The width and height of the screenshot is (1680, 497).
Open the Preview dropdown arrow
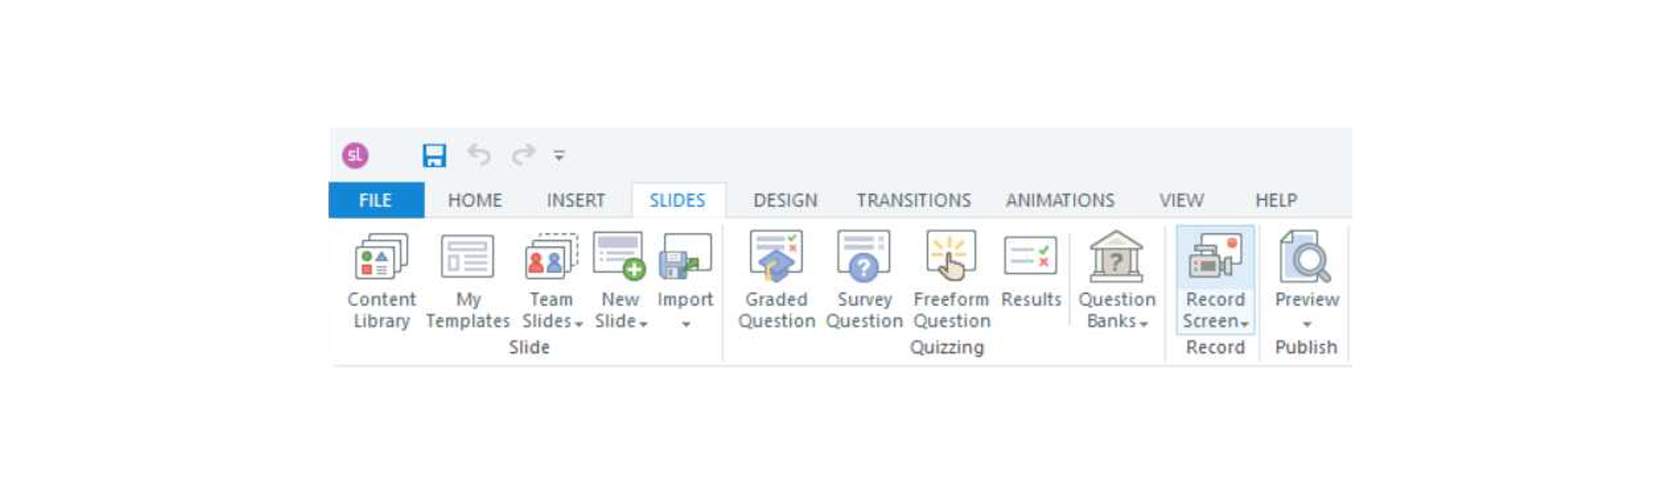point(1306,324)
